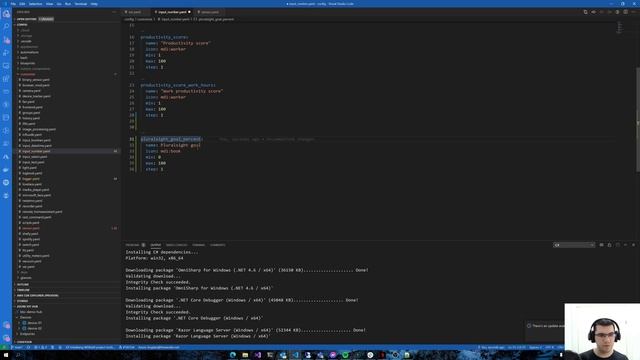Open the Explorer view in activity bar
The width and height of the screenshot is (640, 360).
6,14
